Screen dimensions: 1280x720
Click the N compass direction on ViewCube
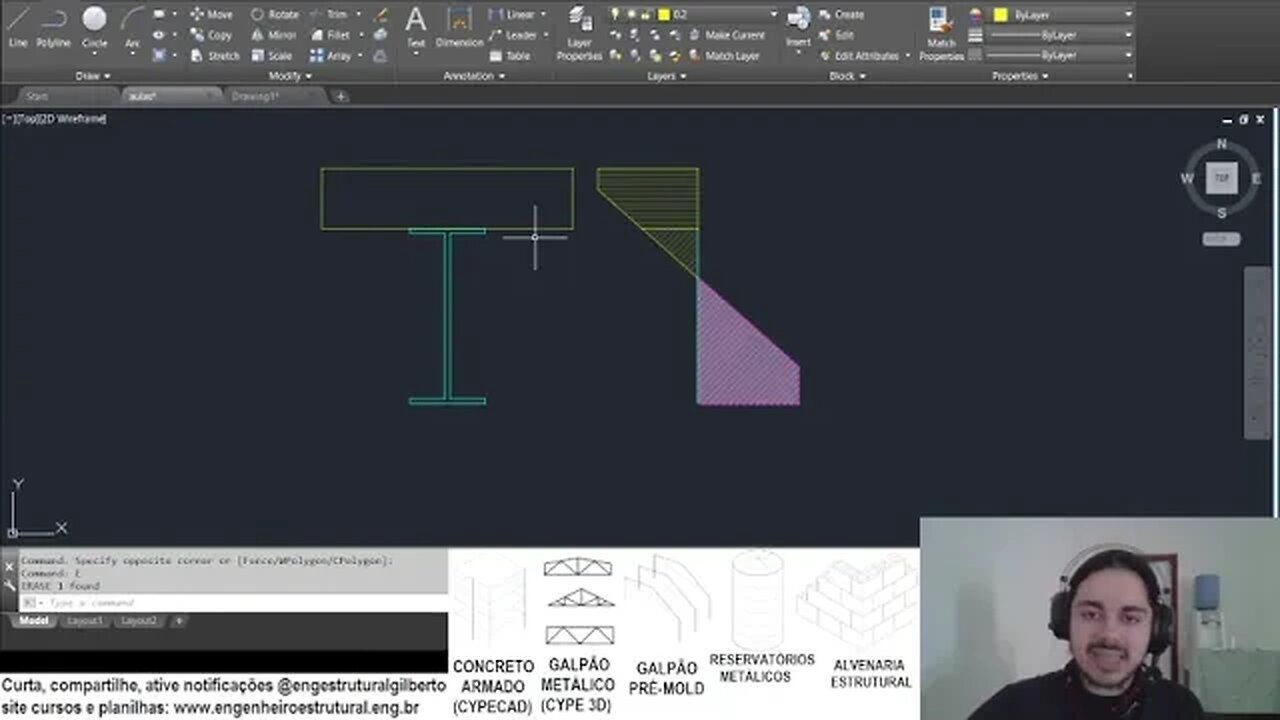[x=1221, y=144]
